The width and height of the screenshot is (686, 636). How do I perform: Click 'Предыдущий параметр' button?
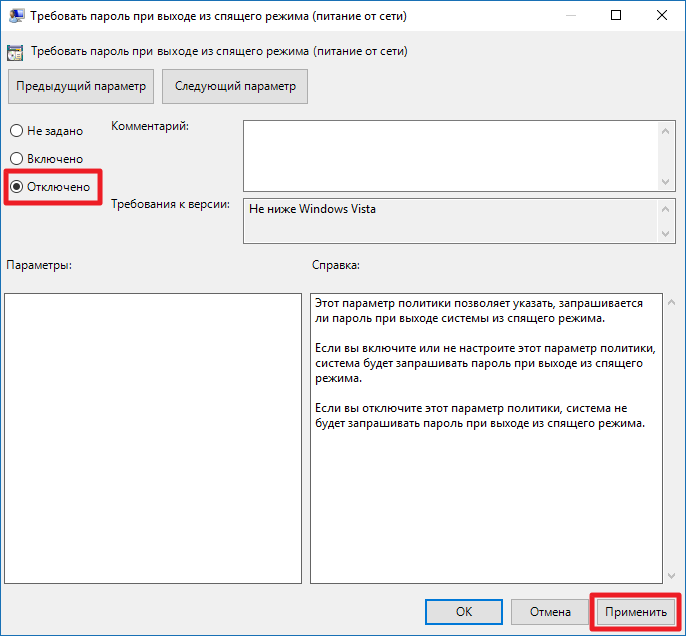81,86
